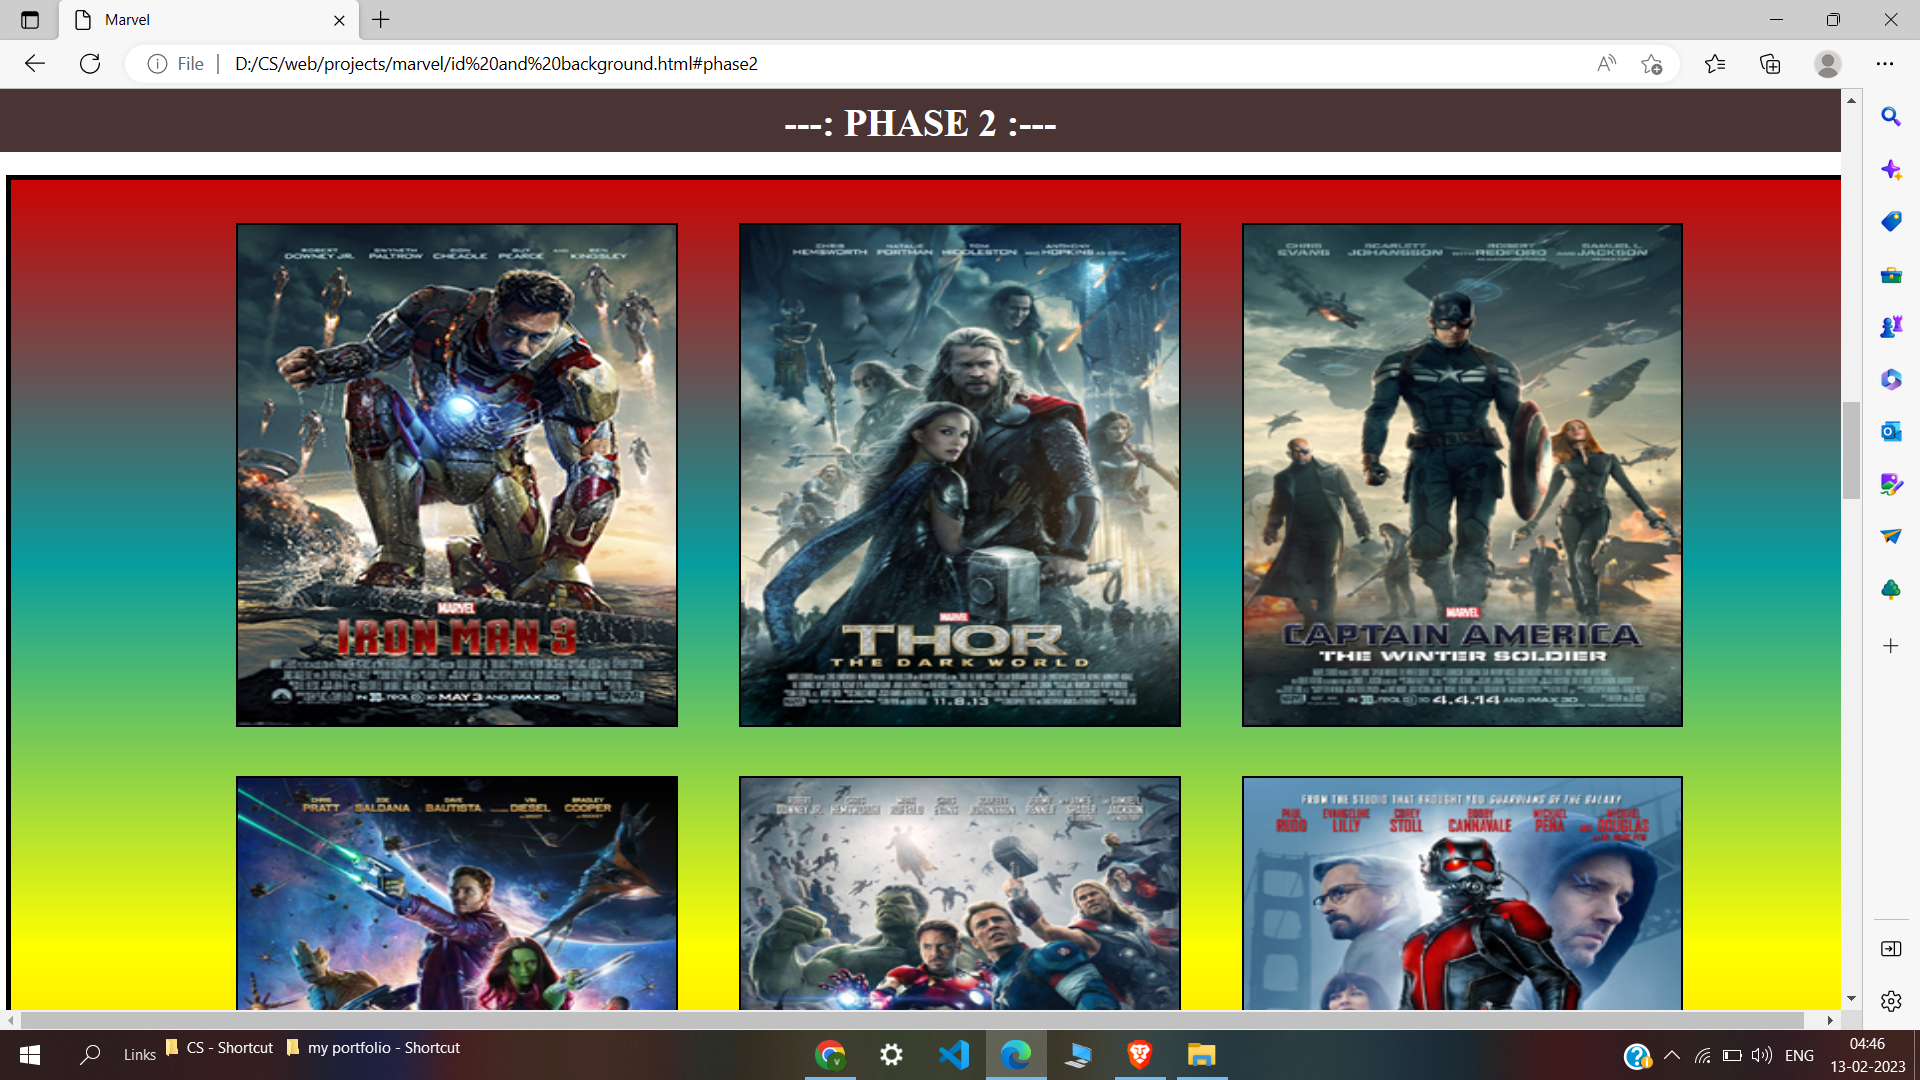Click the Refresh page button
This screenshot has width=1920, height=1080.
click(x=90, y=63)
